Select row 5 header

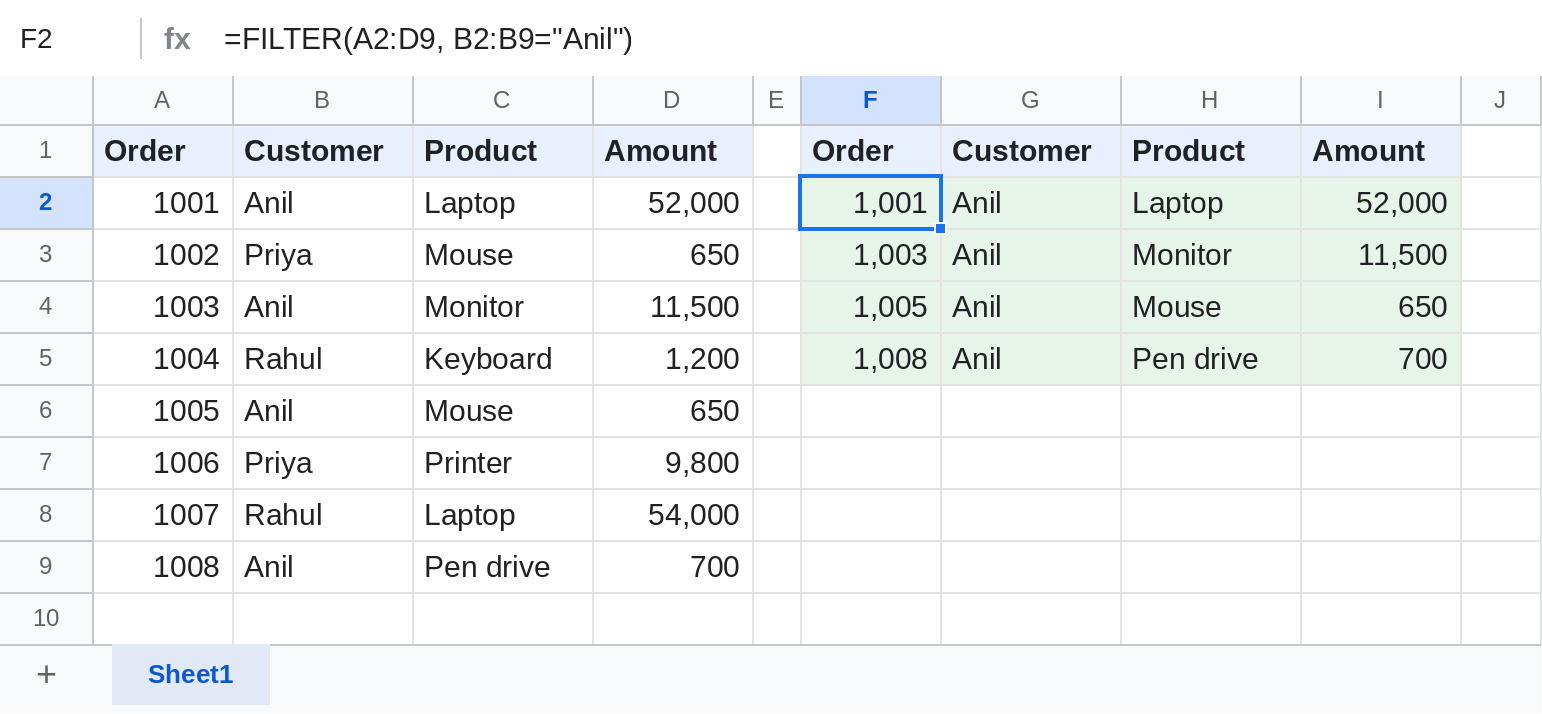coord(46,359)
